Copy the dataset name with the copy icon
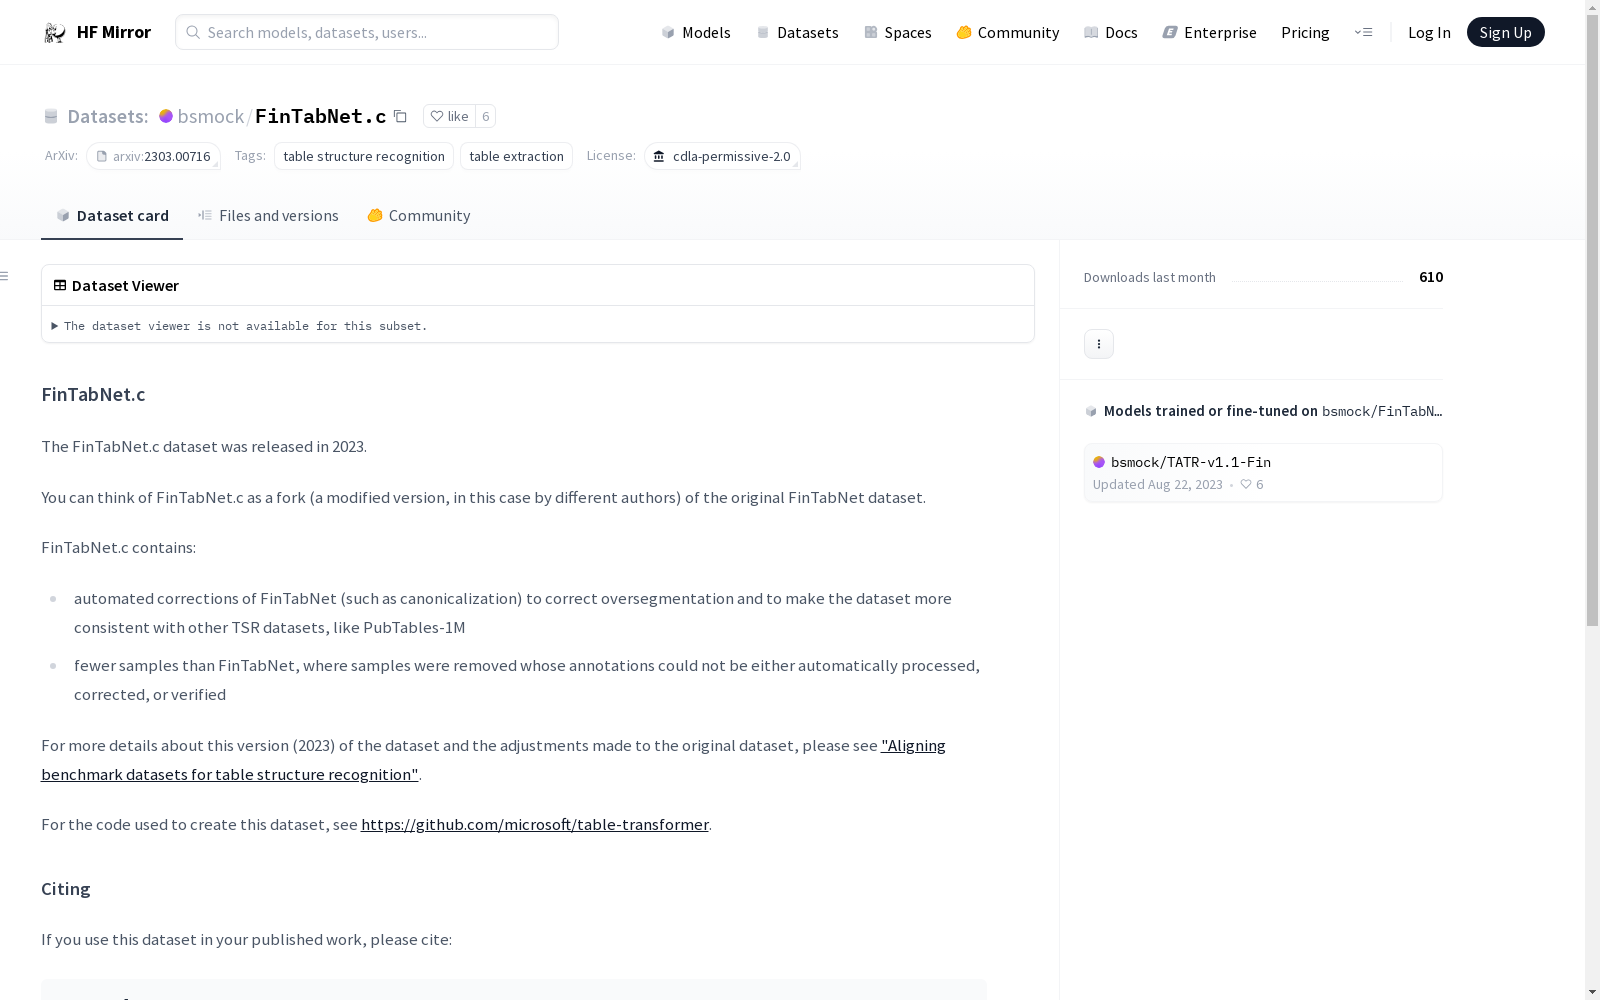Viewport: 1600px width, 1000px height. (400, 116)
